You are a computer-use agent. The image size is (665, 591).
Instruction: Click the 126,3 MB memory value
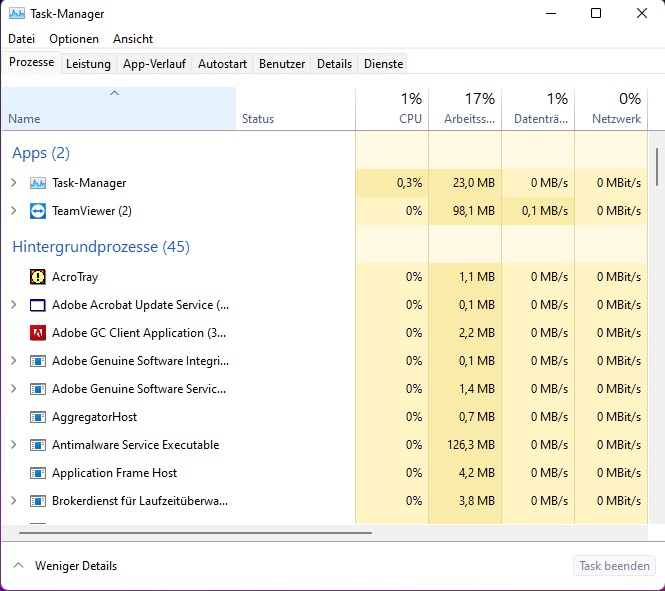tap(471, 445)
